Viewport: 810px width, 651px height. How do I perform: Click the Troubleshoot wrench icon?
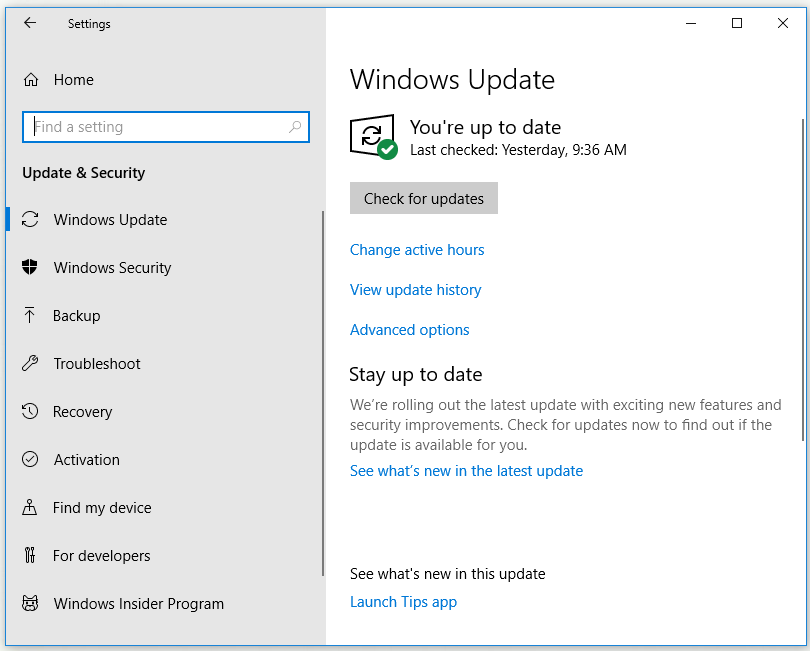click(x=30, y=363)
